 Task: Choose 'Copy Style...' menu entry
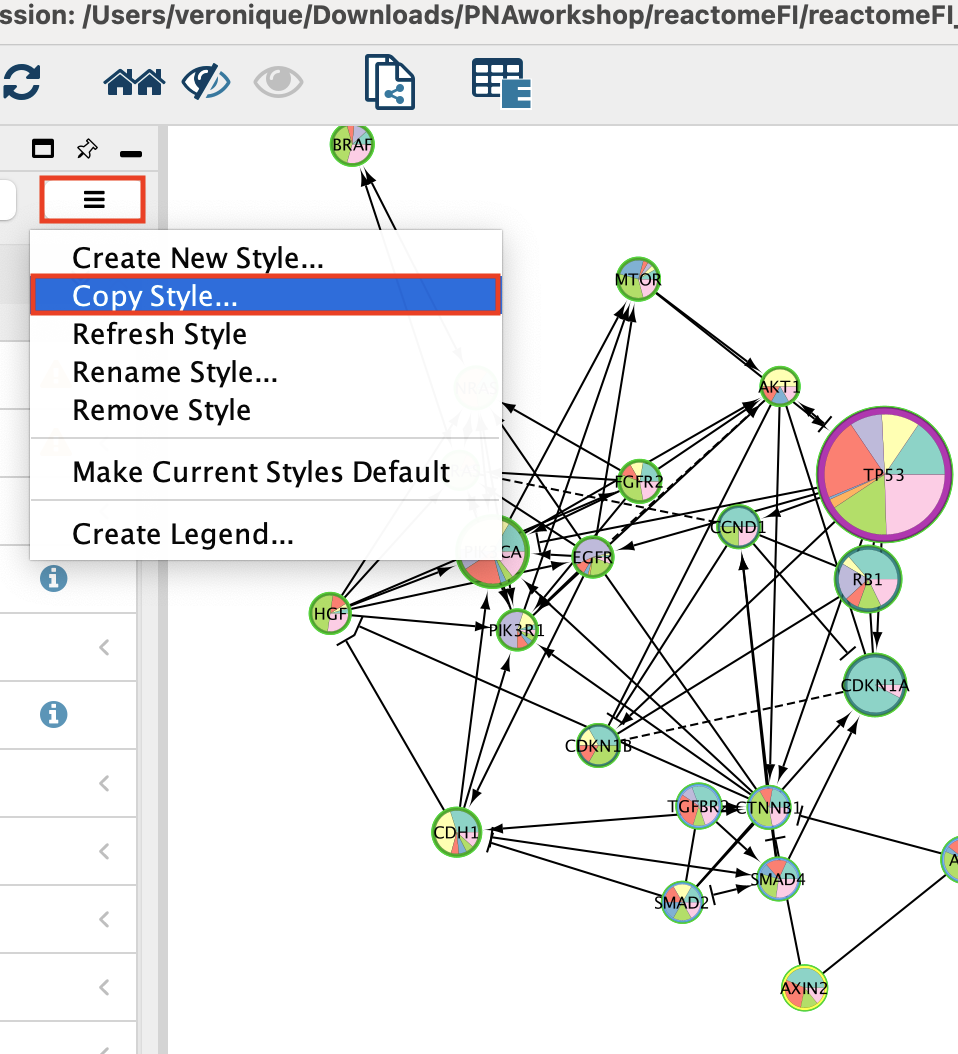(155, 296)
